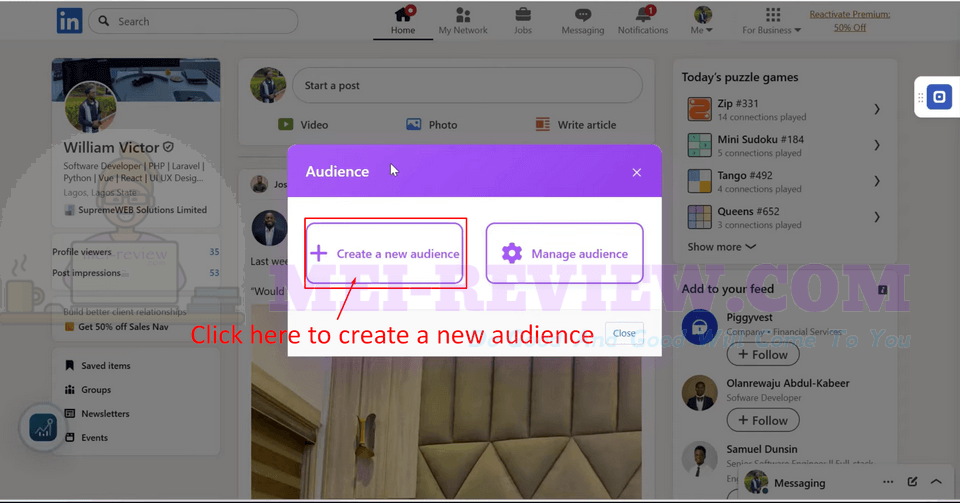Click the LinkedIn logo icon

pos(69,21)
